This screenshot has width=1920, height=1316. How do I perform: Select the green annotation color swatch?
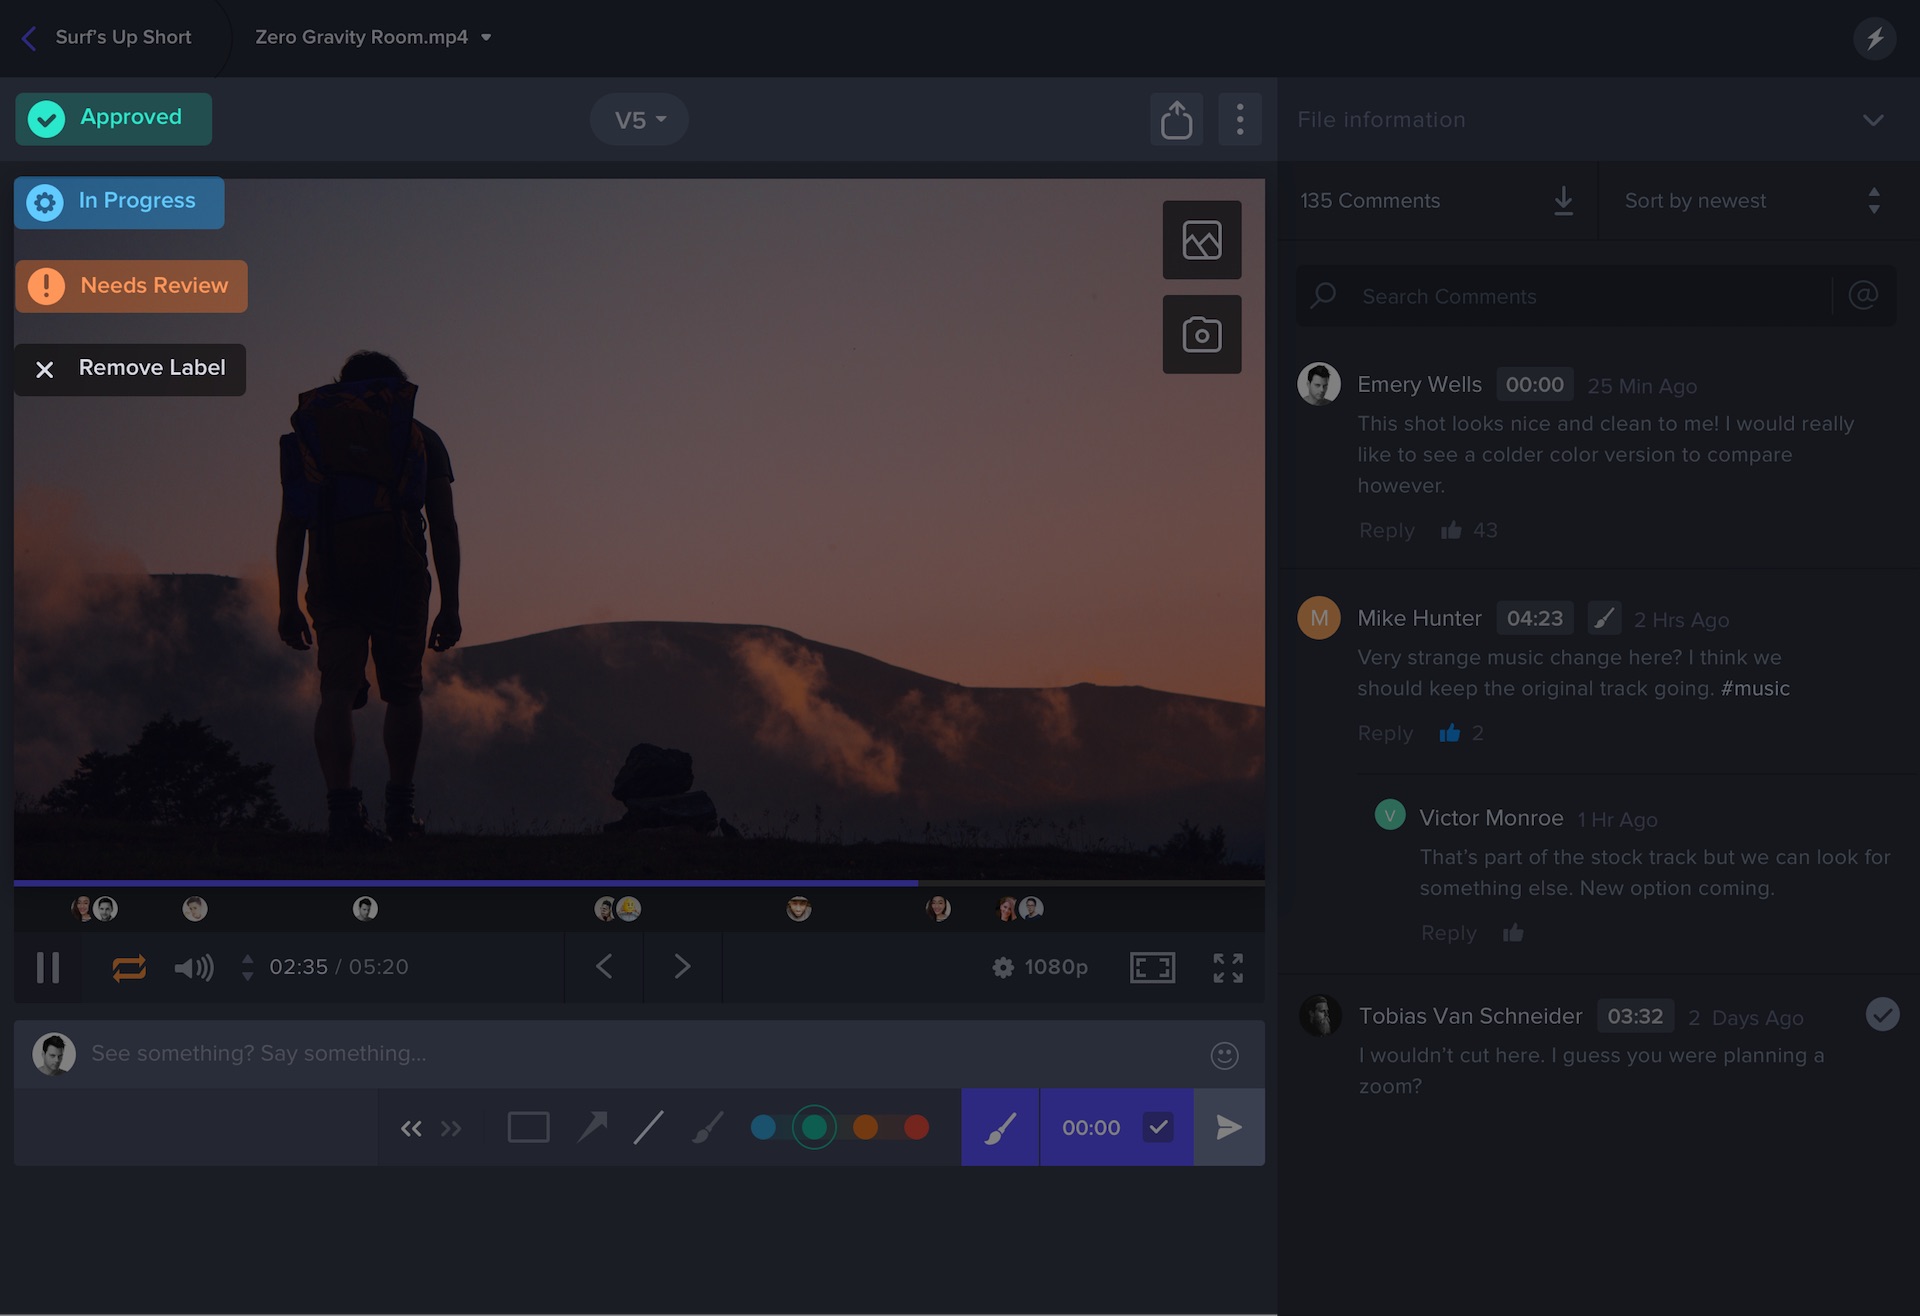click(815, 1127)
